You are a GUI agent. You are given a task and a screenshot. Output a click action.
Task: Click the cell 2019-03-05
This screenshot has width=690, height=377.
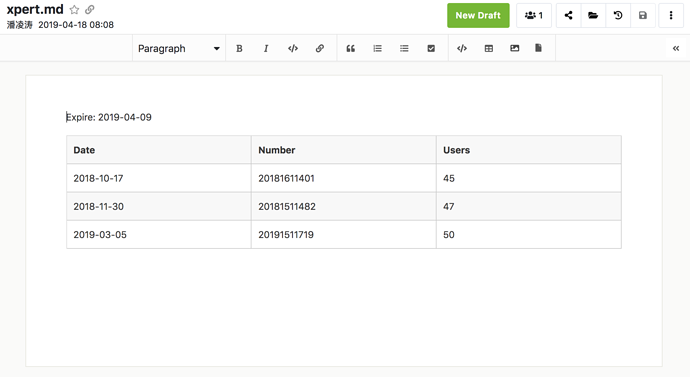[159, 234]
